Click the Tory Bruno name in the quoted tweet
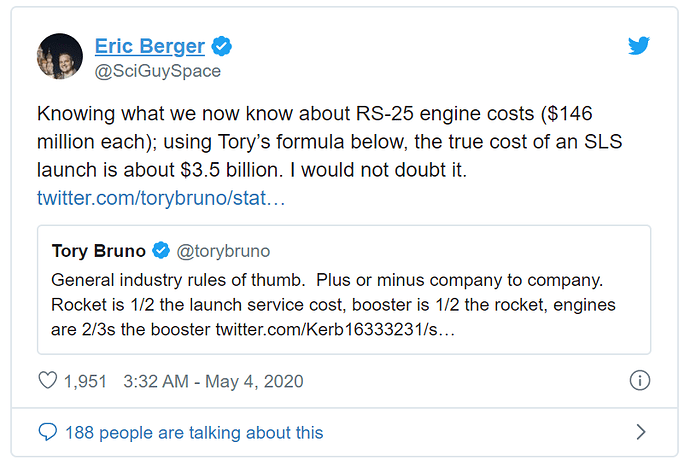Image resolution: width=690 pixels, height=460 pixels. pyautogui.click(x=98, y=251)
